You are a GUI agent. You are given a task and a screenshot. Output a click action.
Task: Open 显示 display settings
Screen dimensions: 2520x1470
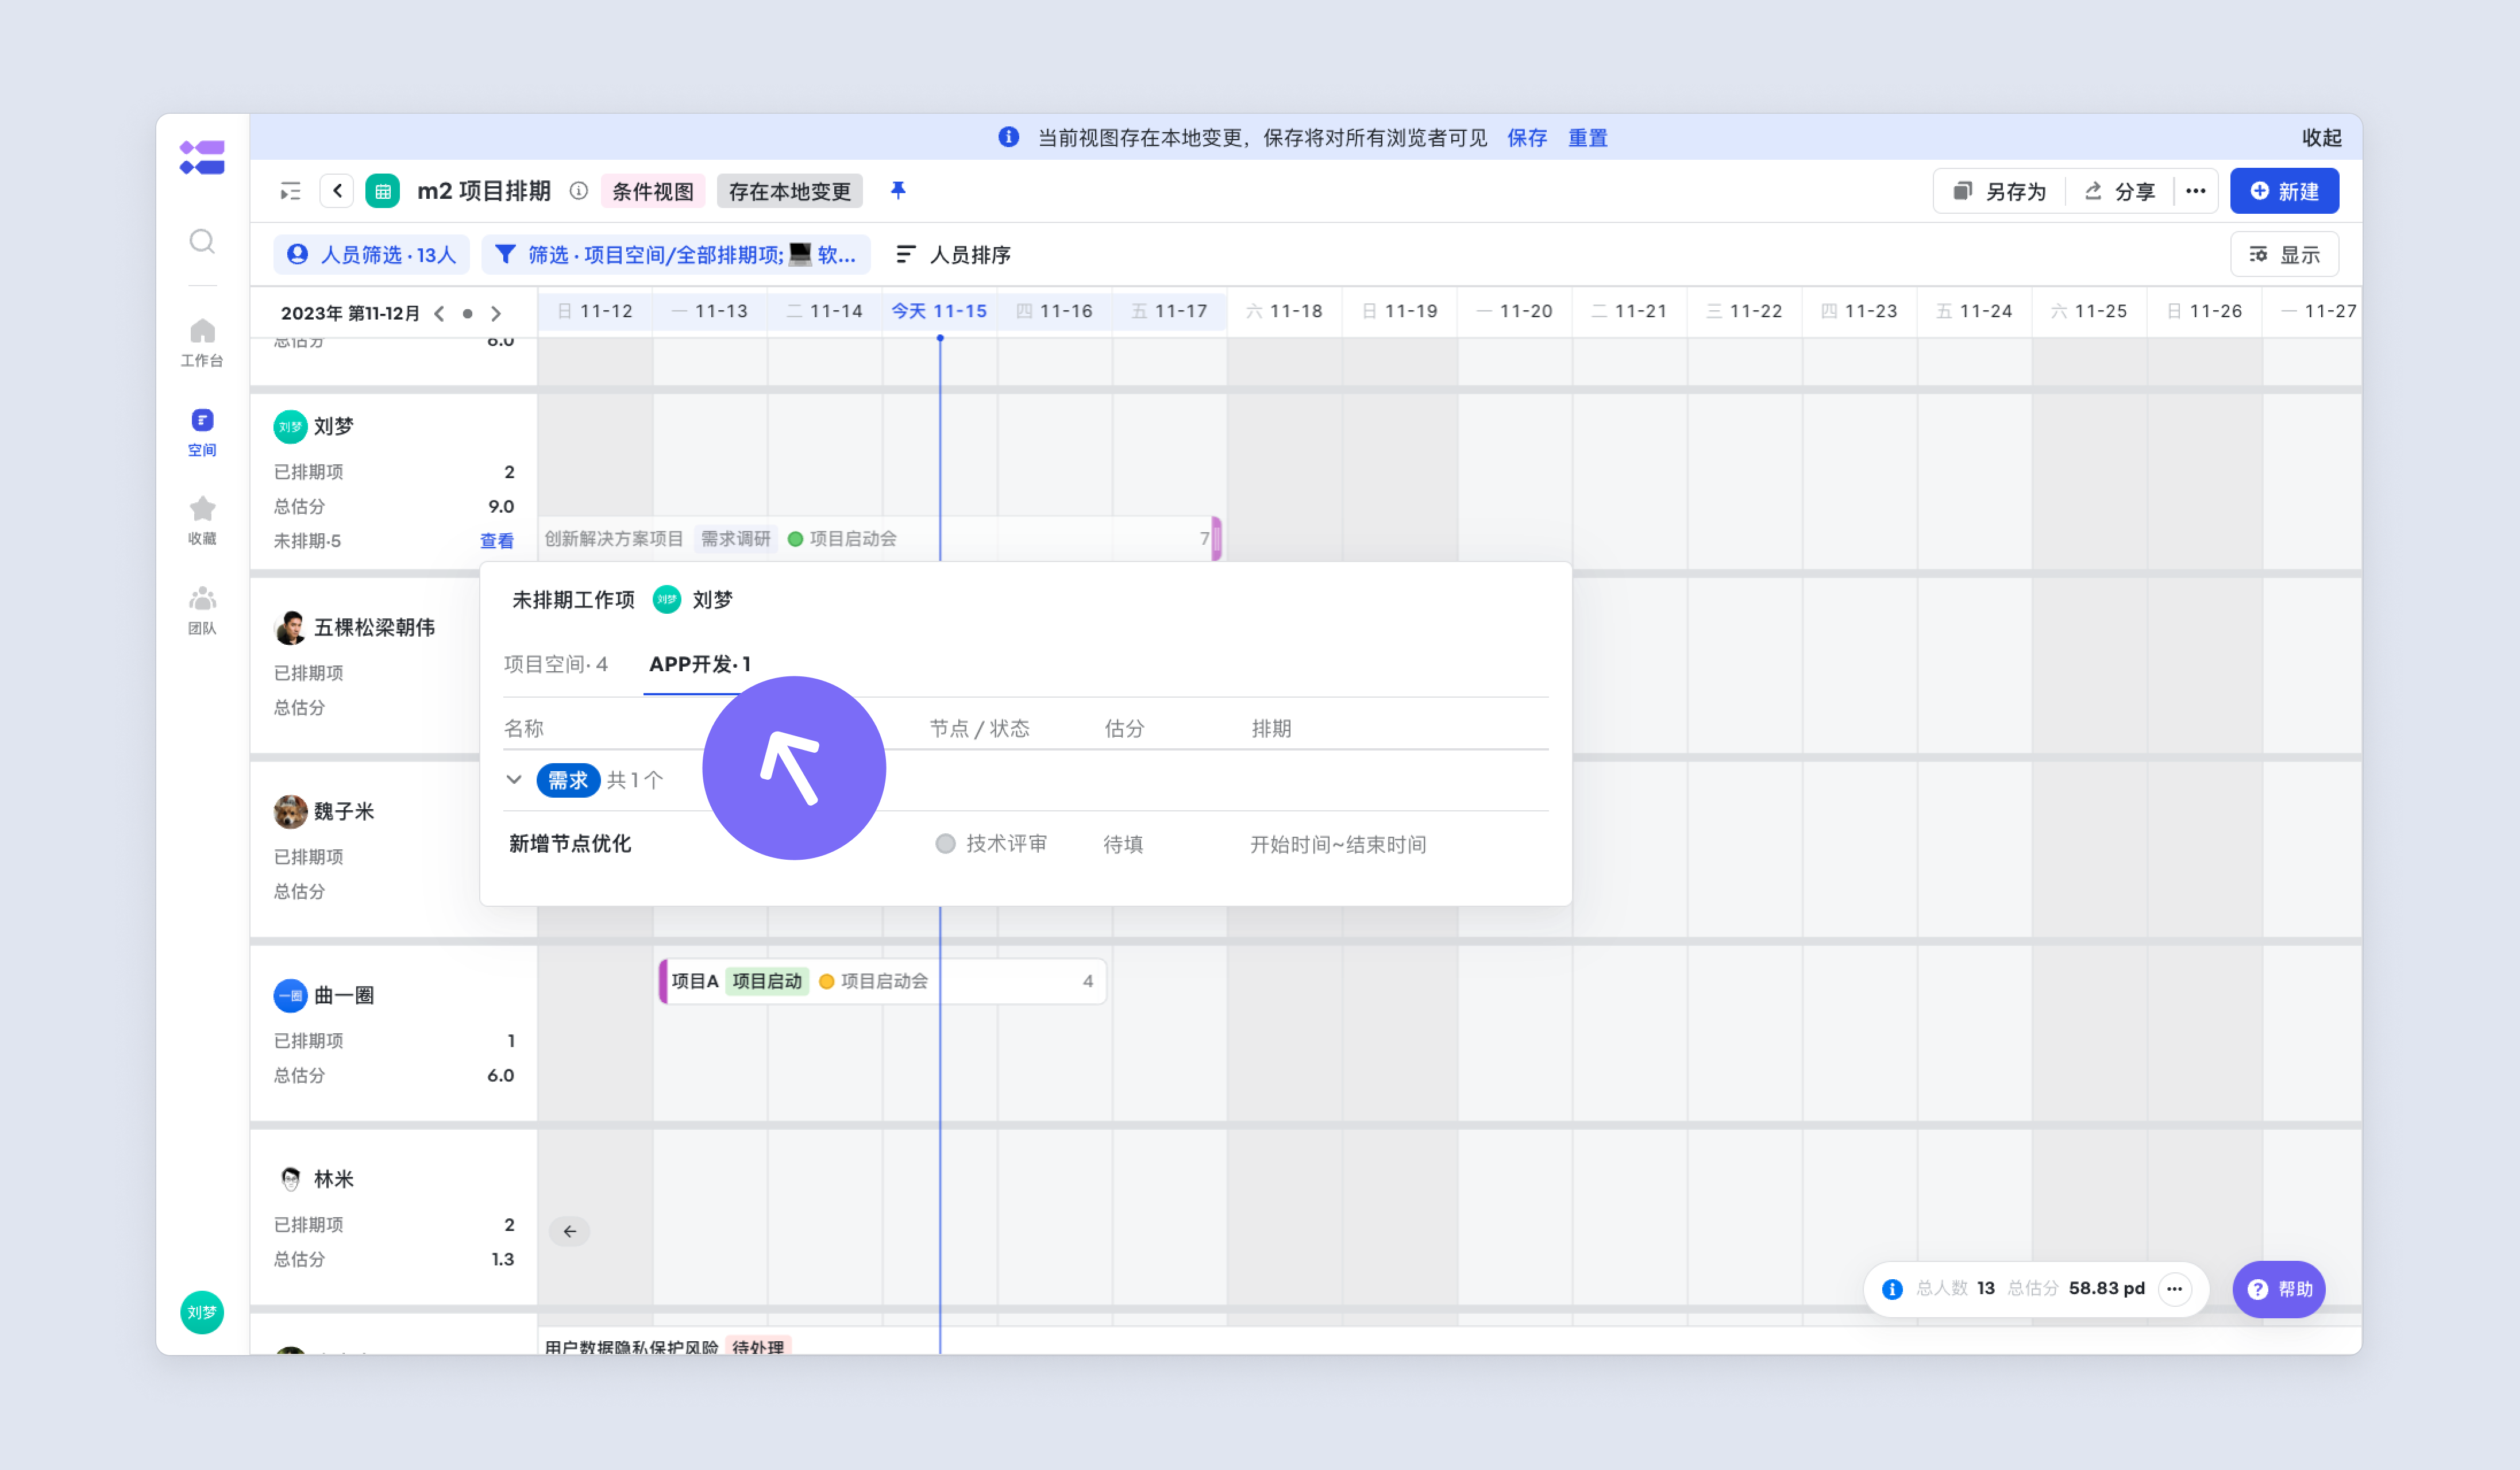pyautogui.click(x=2285, y=255)
